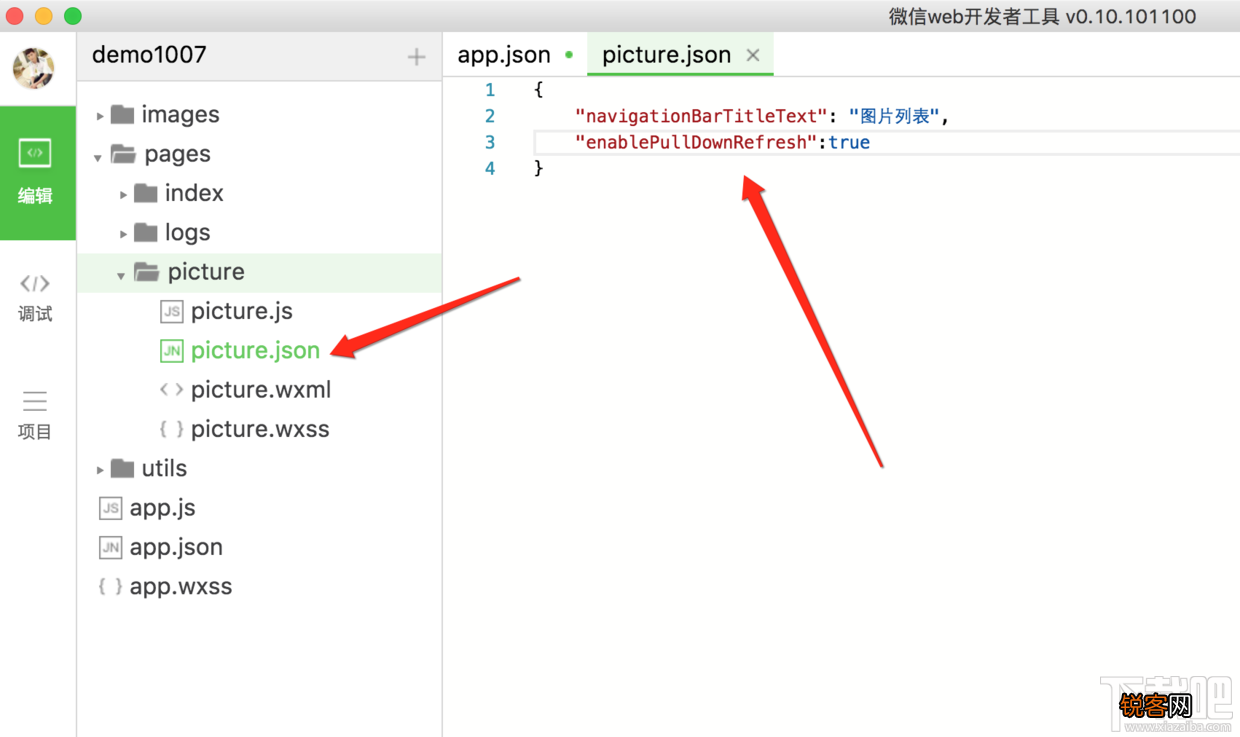This screenshot has width=1240, height=737.
Task: Open app.js in the file tree
Action: (x=162, y=508)
